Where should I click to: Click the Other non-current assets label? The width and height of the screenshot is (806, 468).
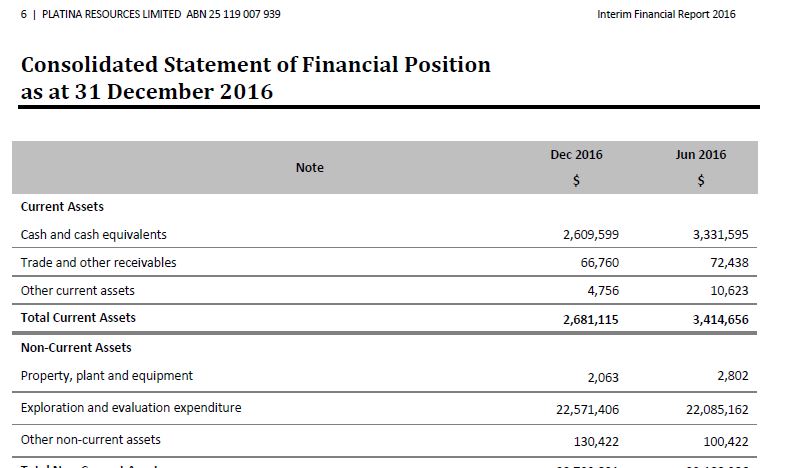pos(90,440)
